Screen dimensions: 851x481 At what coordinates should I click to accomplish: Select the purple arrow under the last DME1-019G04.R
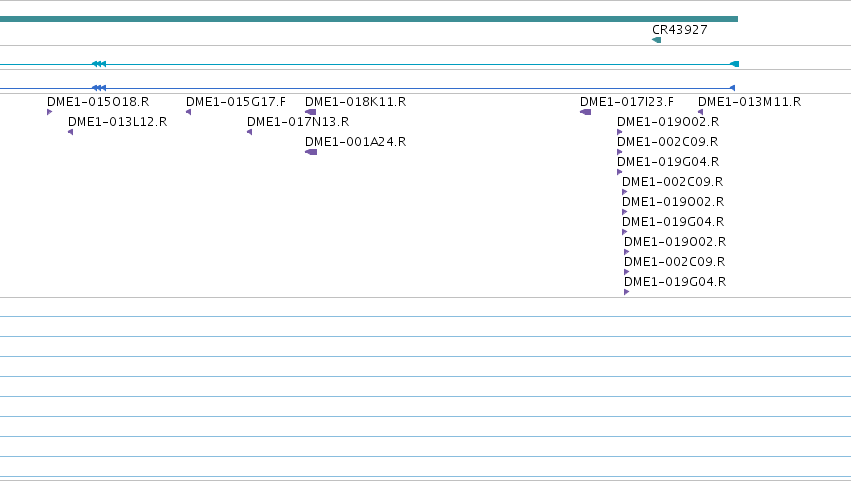coord(627,292)
